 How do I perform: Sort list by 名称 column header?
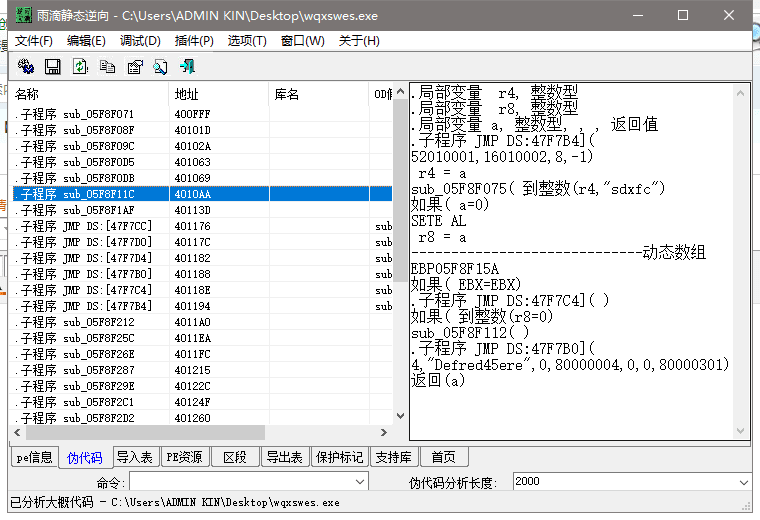[90, 94]
